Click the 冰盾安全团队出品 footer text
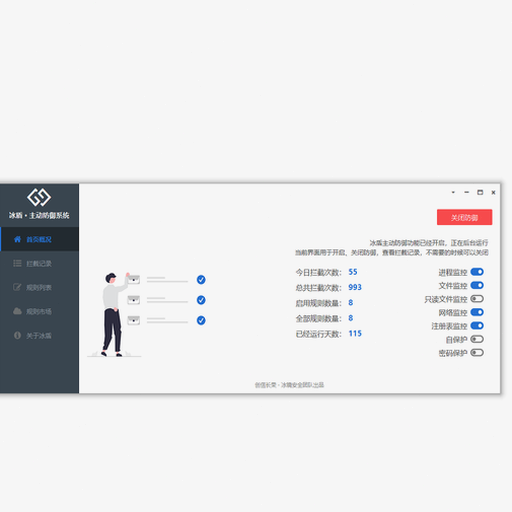This screenshot has height=512, width=512. tap(302, 385)
